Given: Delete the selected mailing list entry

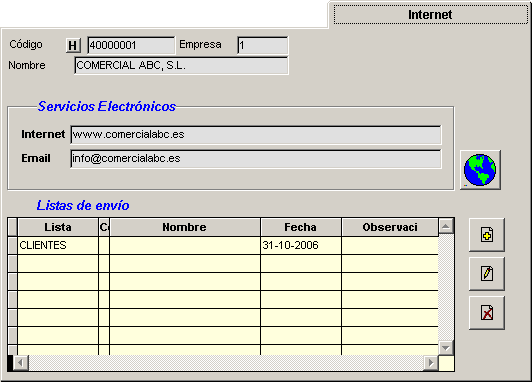Looking at the screenshot, I should 487,312.
